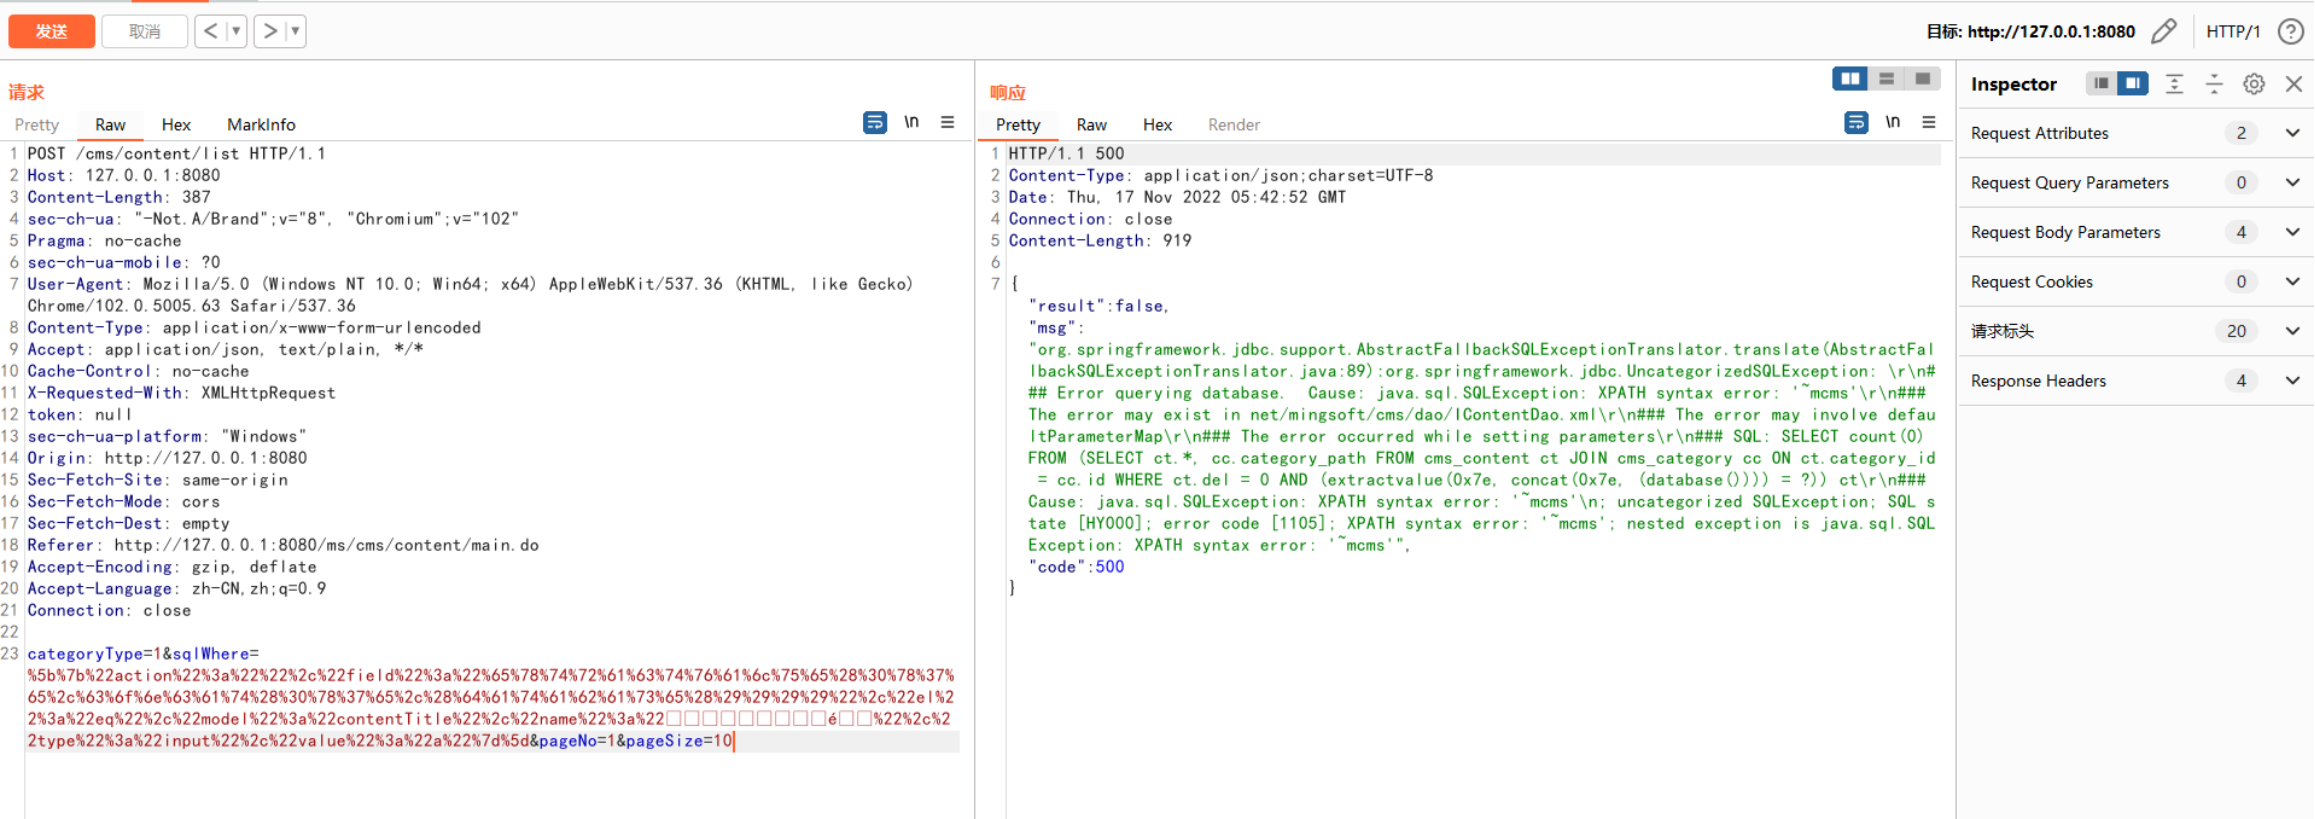Click the response 'Content-Length: 919' header

(1100, 241)
